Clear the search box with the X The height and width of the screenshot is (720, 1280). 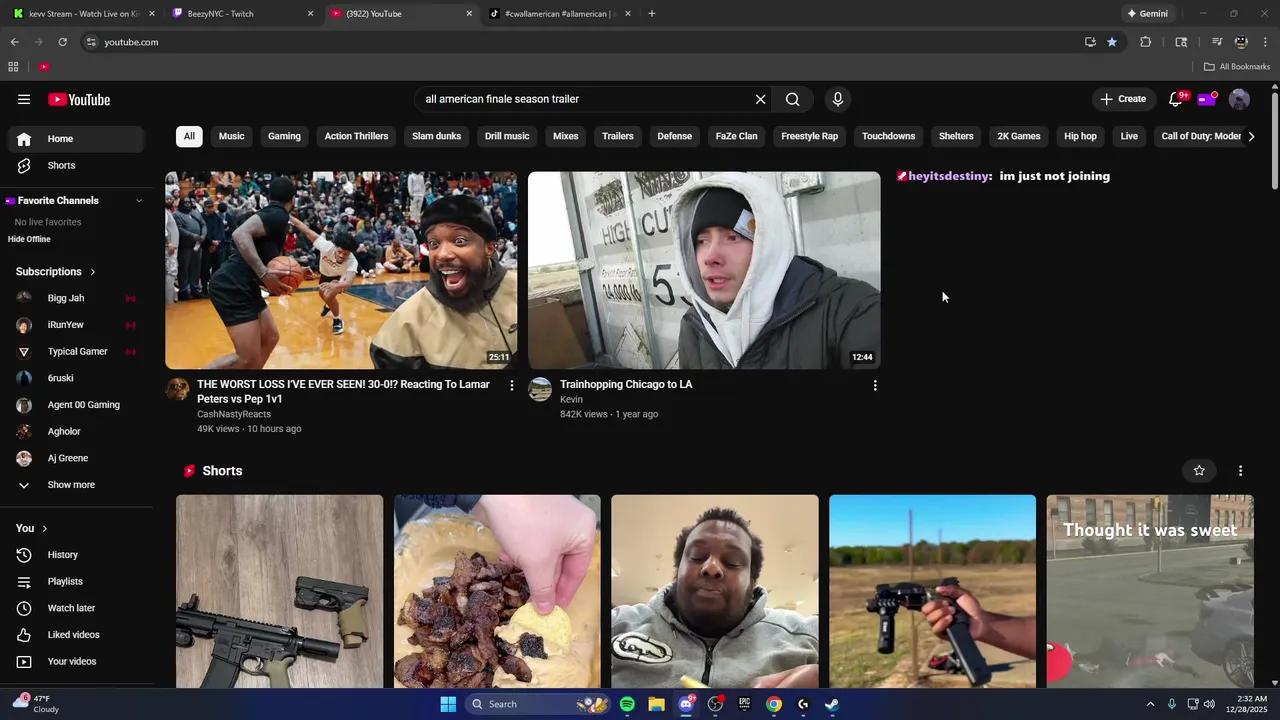pos(760,99)
